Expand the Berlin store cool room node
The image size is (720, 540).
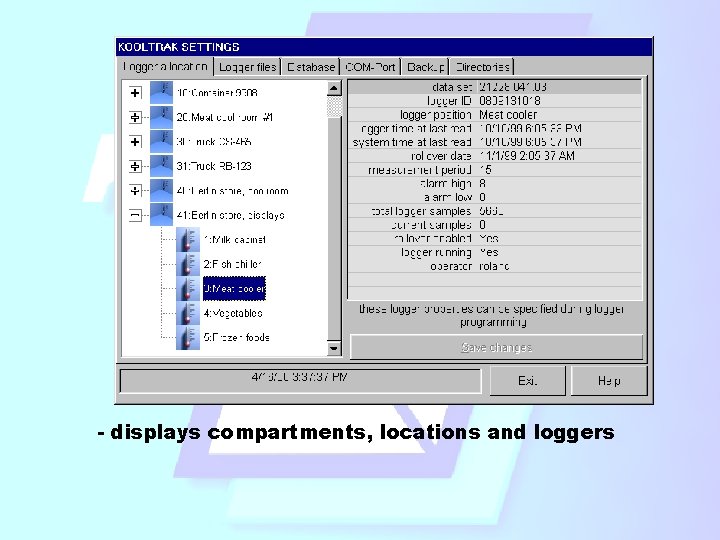point(135,191)
